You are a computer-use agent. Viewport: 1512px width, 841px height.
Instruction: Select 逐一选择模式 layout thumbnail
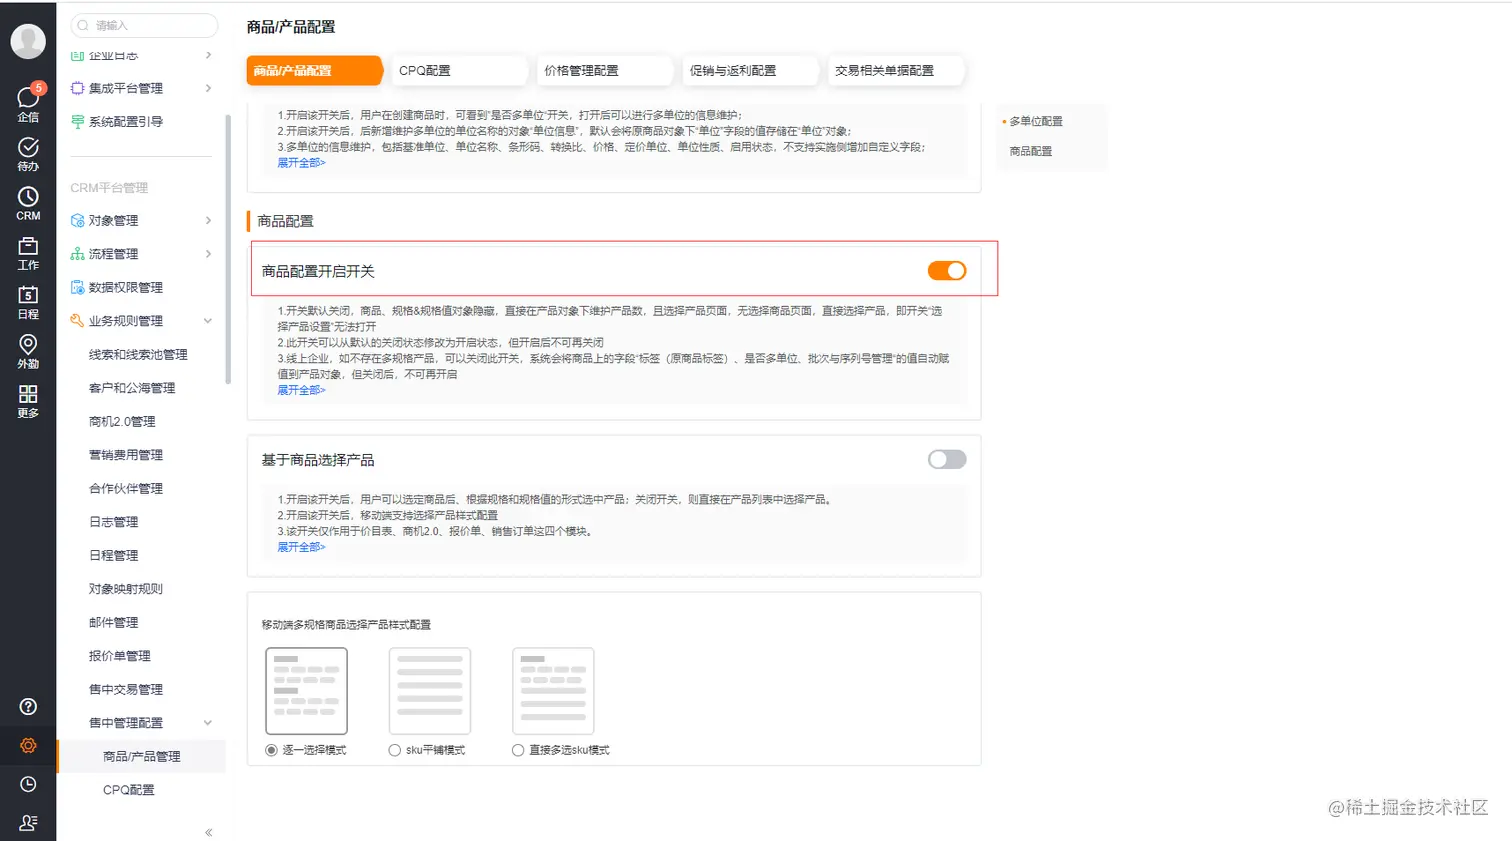tap(306, 691)
